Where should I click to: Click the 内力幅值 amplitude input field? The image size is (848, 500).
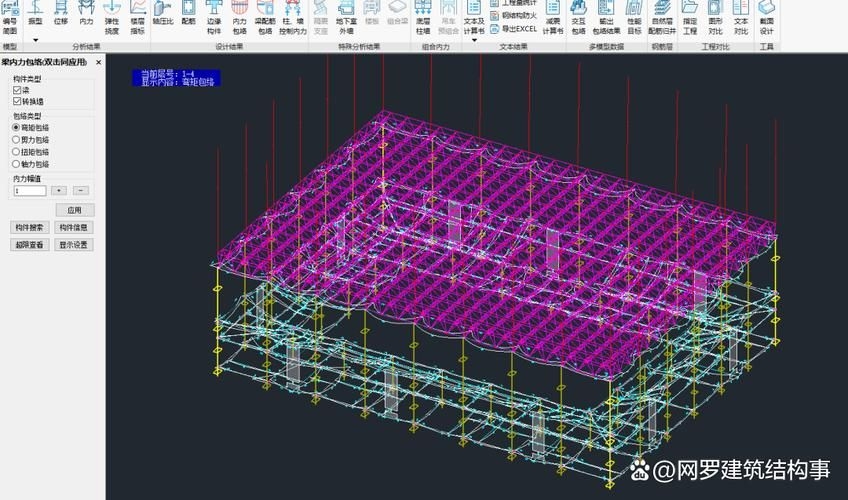point(29,190)
